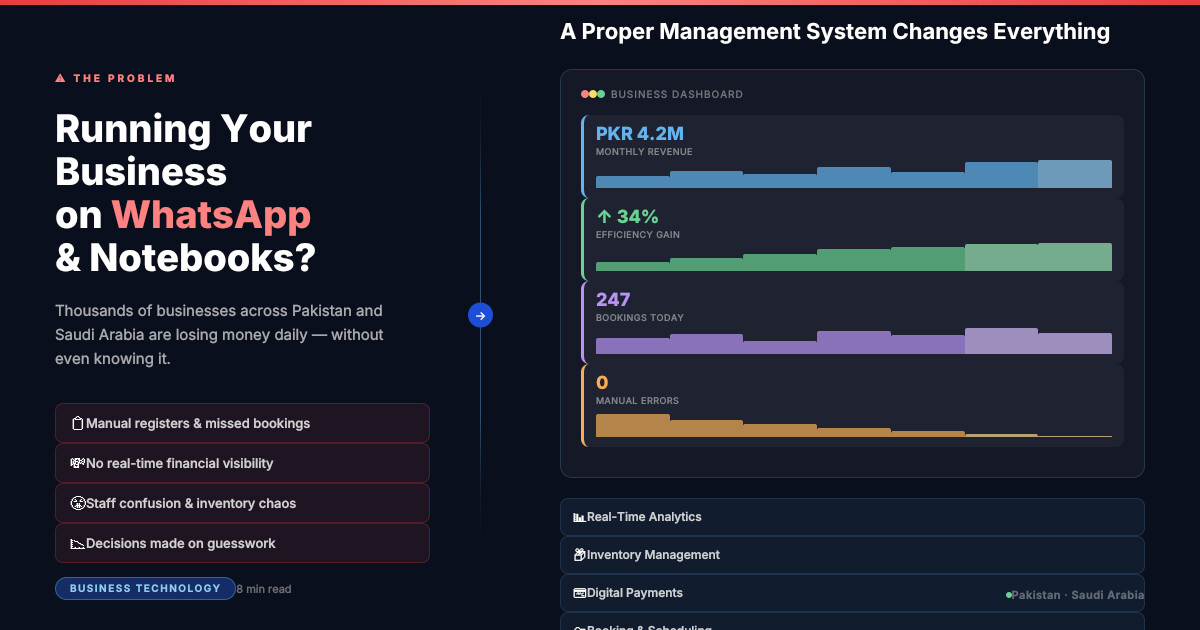Open the Inventory Management feature row
The height and width of the screenshot is (630, 1200).
pos(852,555)
